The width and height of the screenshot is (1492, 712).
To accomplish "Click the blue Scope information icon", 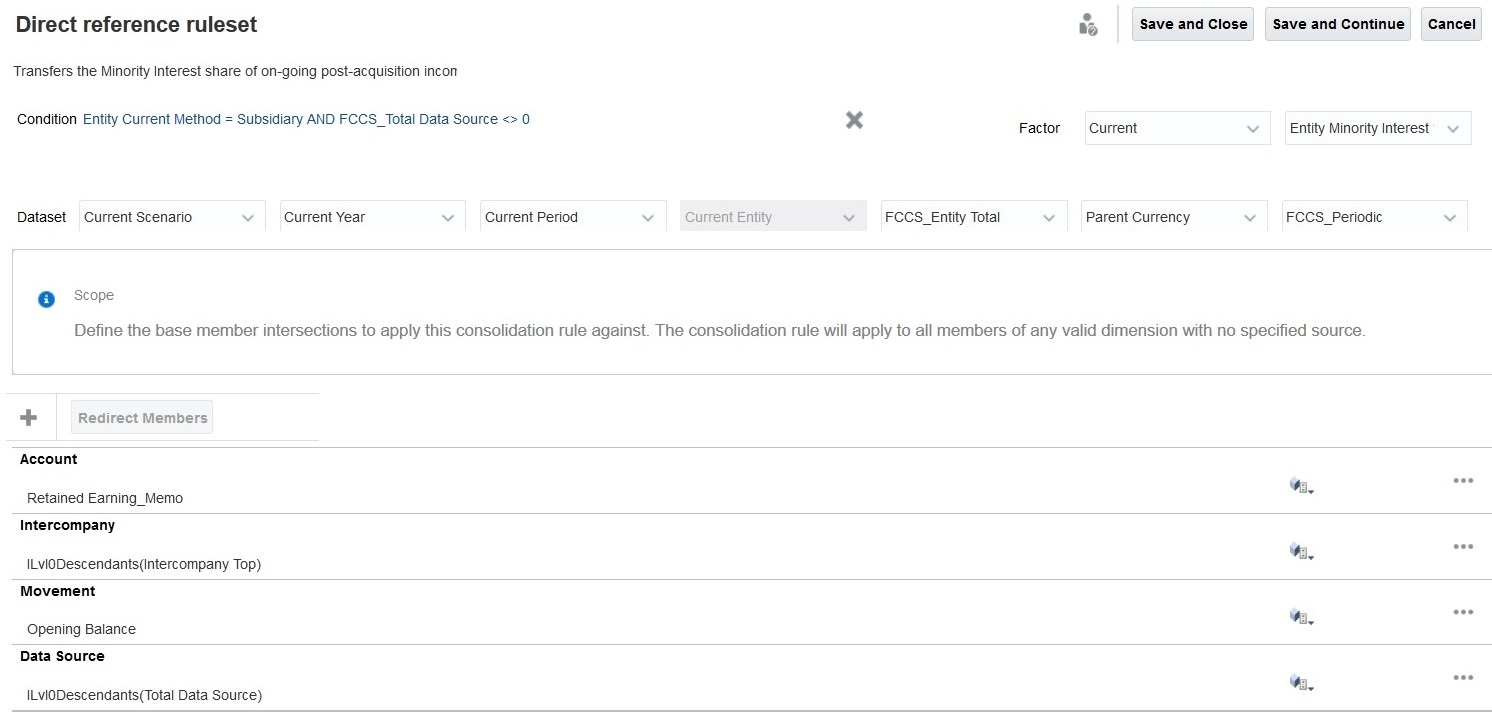I will 46,299.
